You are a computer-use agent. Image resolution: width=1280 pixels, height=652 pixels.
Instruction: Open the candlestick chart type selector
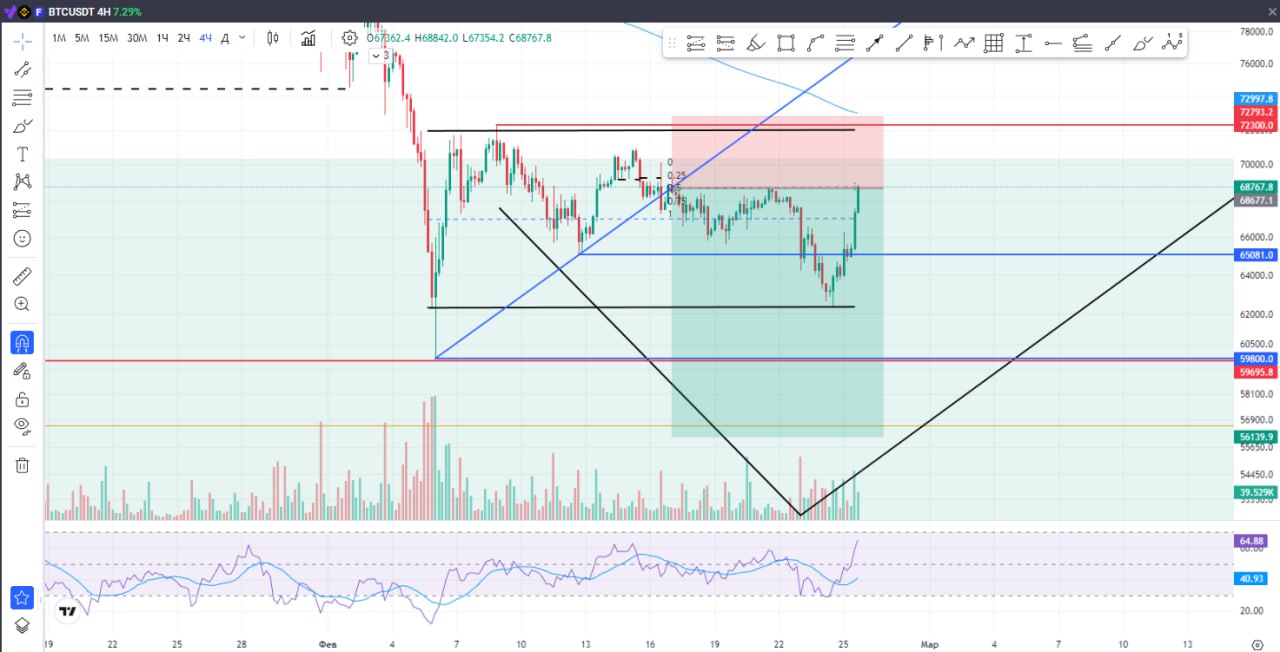[x=272, y=38]
